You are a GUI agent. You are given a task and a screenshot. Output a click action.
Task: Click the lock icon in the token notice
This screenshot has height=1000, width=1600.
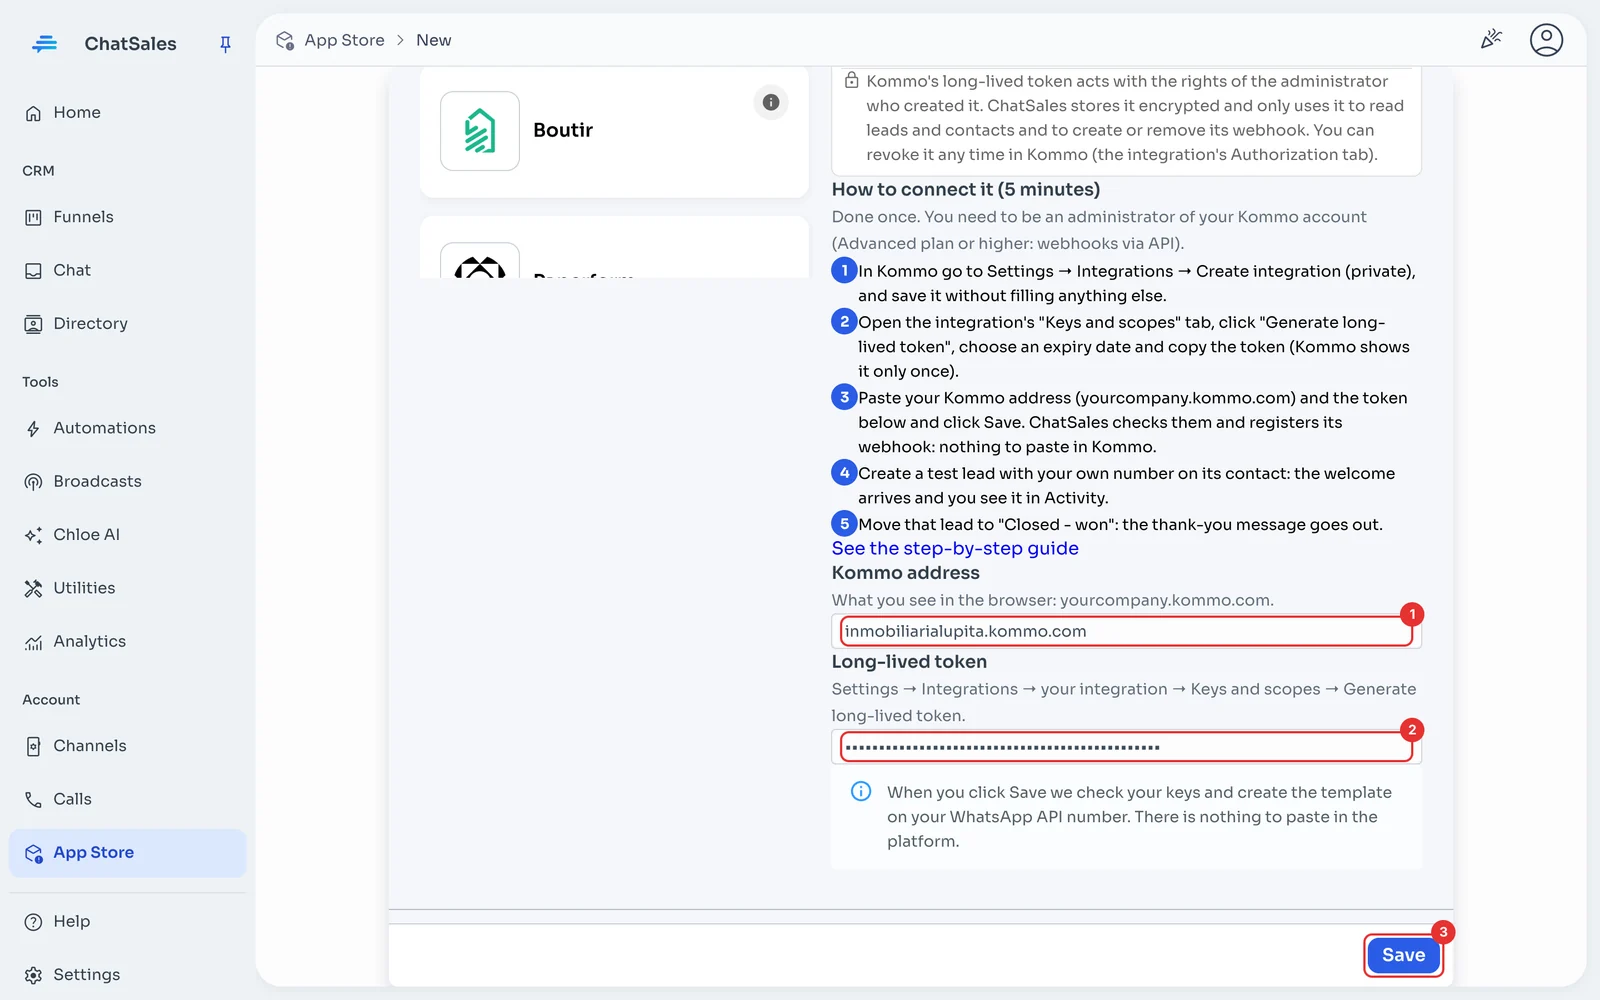[851, 80]
